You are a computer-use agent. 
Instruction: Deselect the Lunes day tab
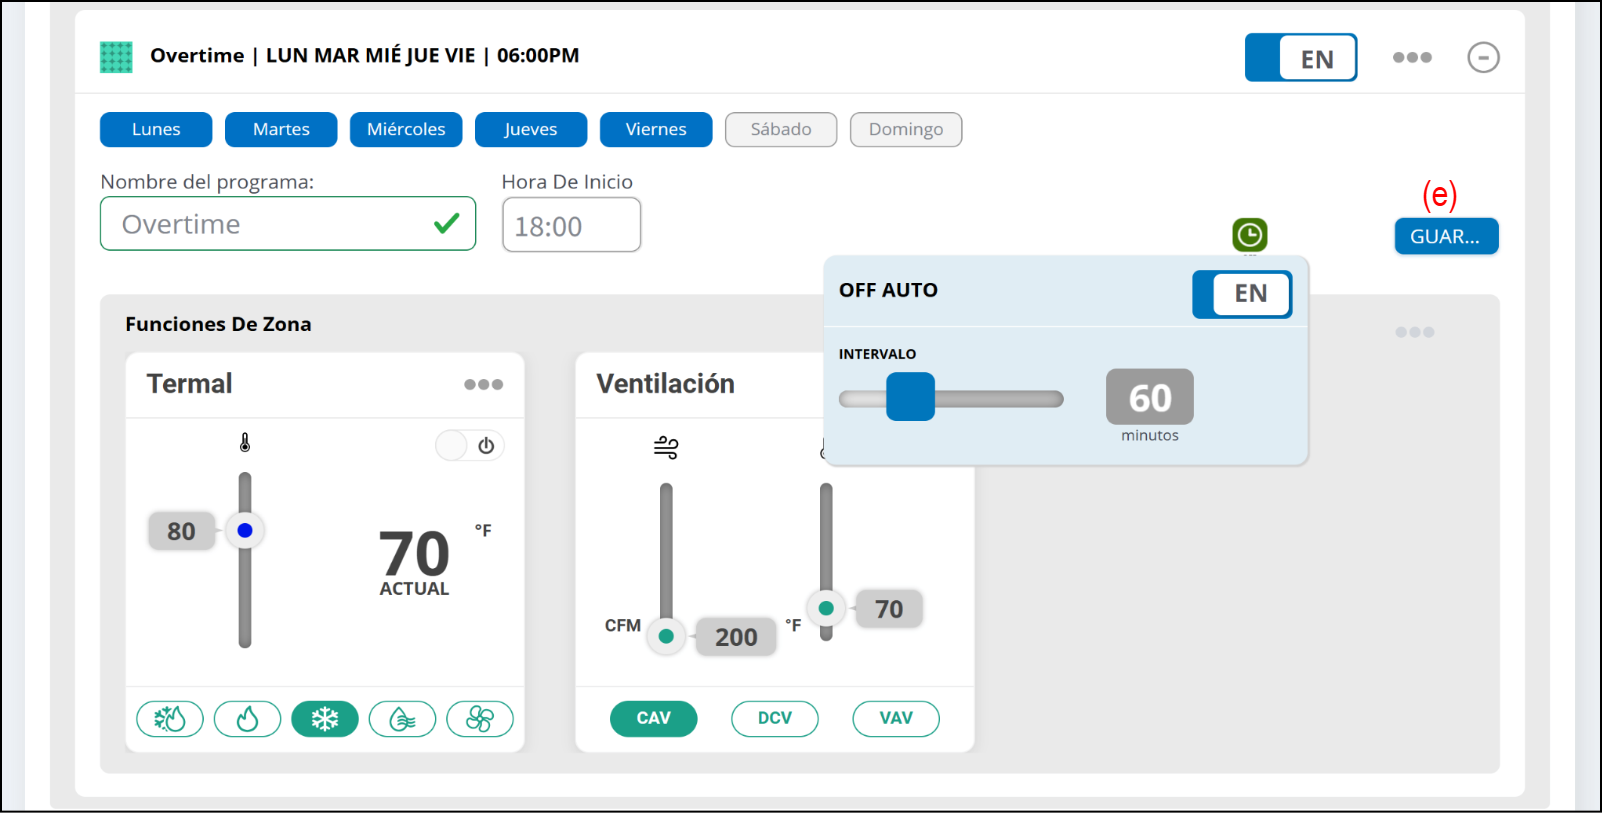tap(156, 130)
